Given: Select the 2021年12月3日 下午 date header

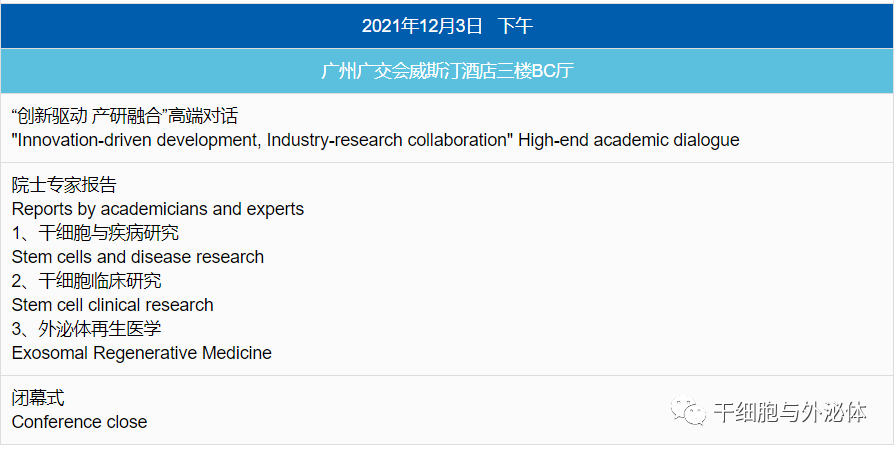Looking at the screenshot, I should tap(448, 26).
